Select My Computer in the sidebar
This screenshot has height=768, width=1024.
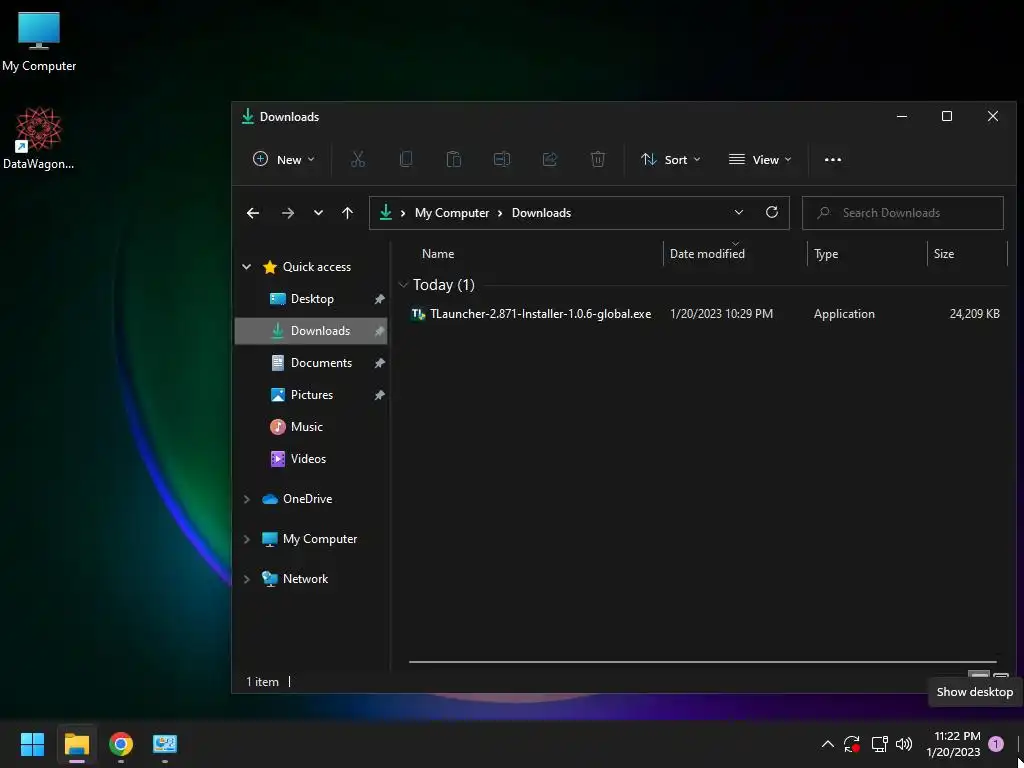pos(319,539)
